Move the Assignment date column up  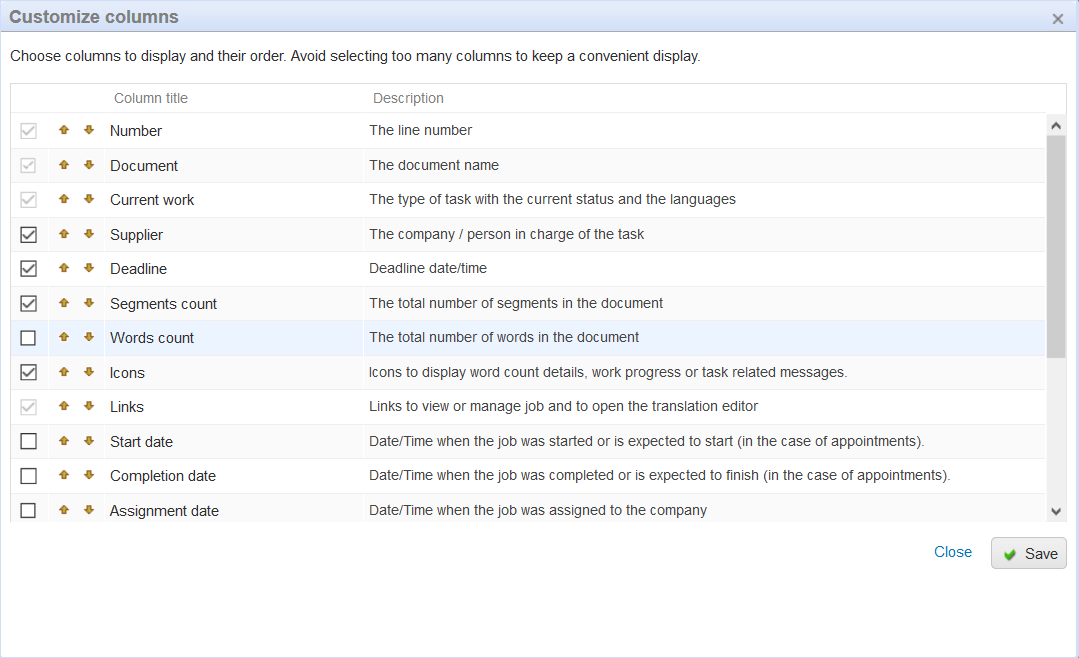[64, 510]
